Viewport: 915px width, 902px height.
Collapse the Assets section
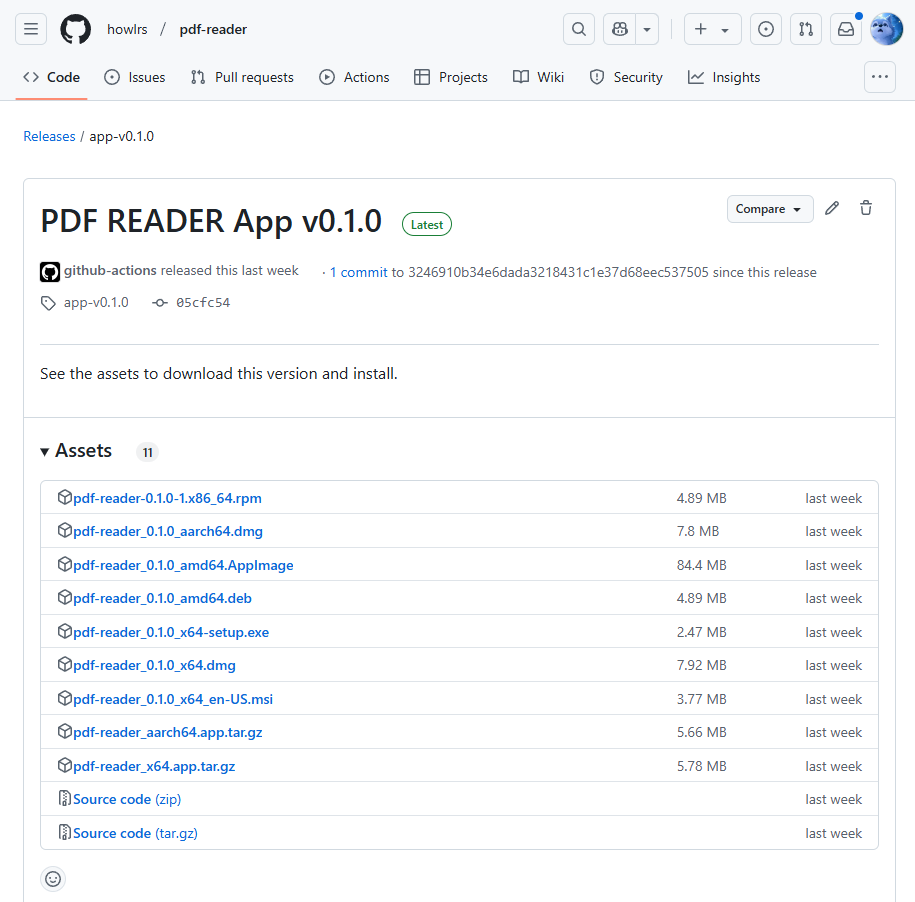pos(44,451)
